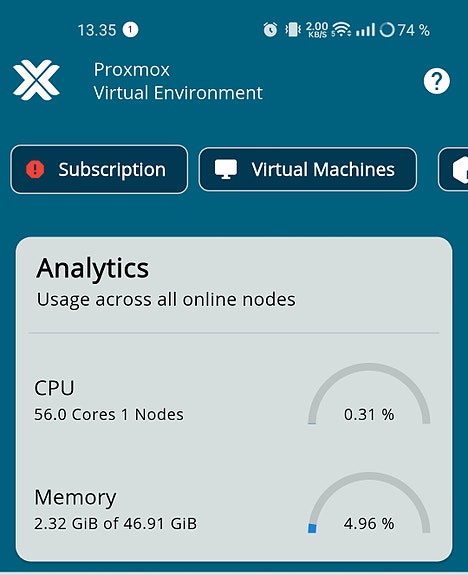The image size is (468, 575).
Task: Tap the Wi-Fi signal status icon
Action: point(341,30)
